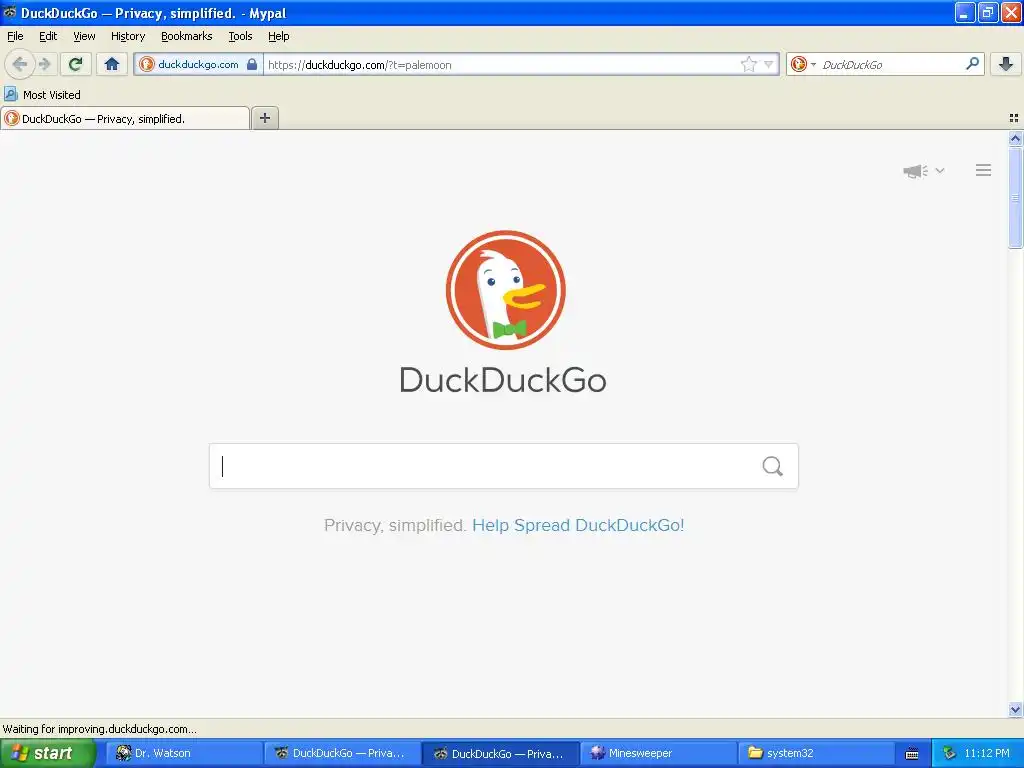This screenshot has width=1024, height=768.
Task: Open the address bar history dropdown arrow
Action: coord(769,64)
